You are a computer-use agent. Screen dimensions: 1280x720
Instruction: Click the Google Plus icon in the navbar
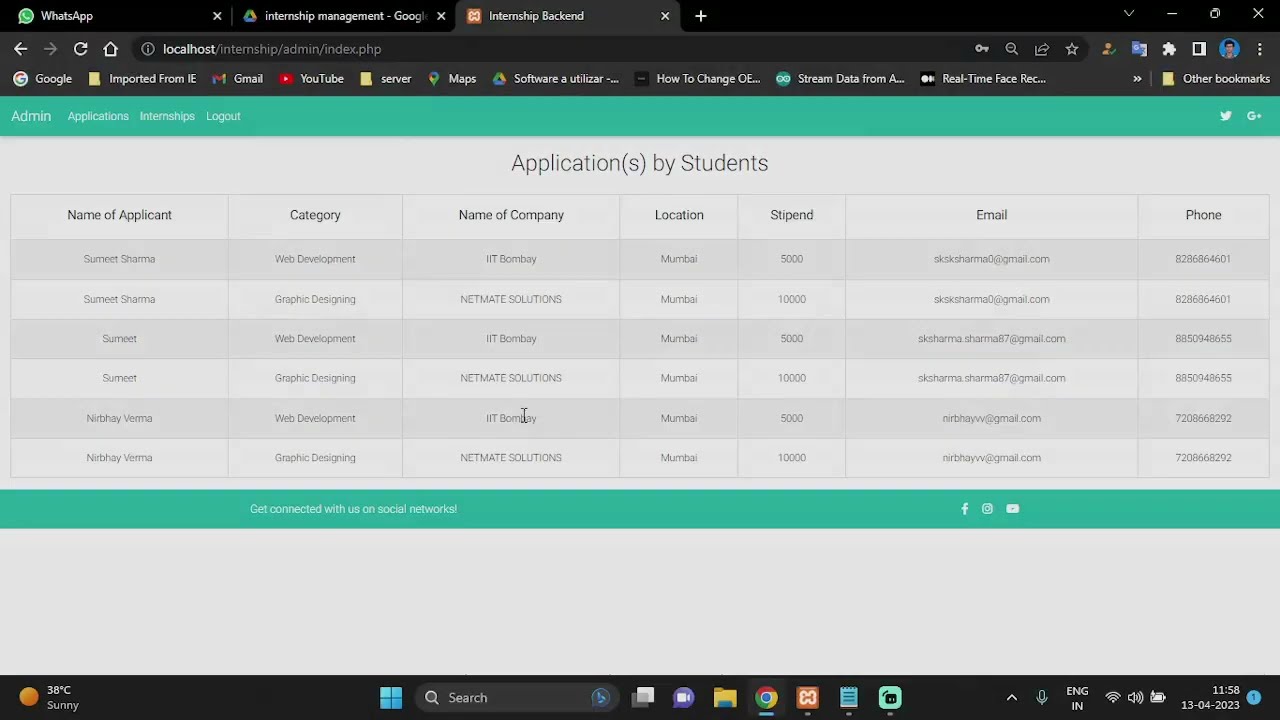coord(1254,116)
